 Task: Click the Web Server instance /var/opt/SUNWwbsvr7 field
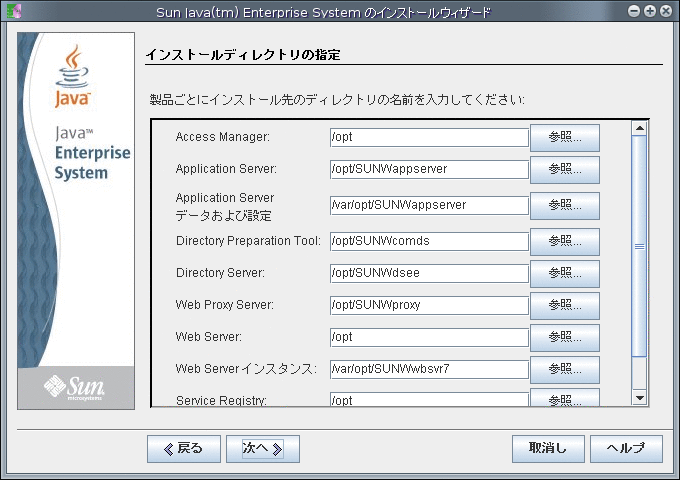coord(429,369)
